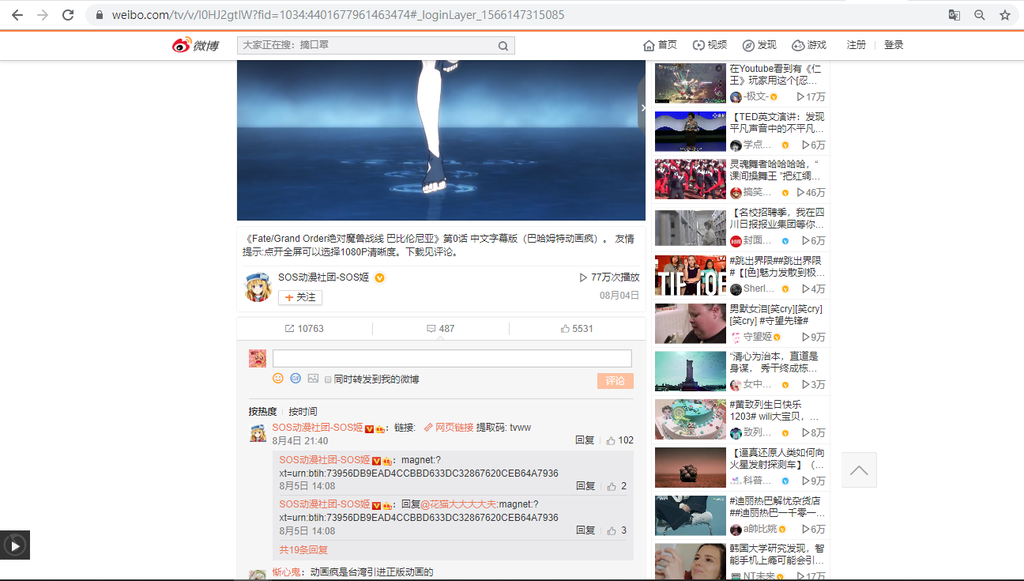Bookmark this page with star icon

point(1005,15)
